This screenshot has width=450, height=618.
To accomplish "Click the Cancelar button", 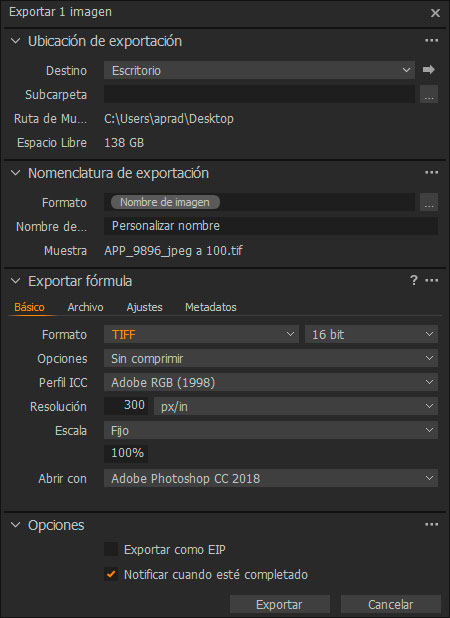I will coord(390,604).
